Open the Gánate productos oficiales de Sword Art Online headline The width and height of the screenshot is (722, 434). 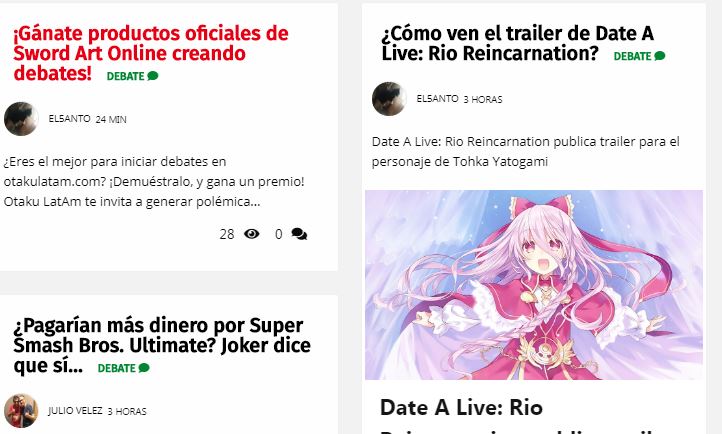point(151,53)
